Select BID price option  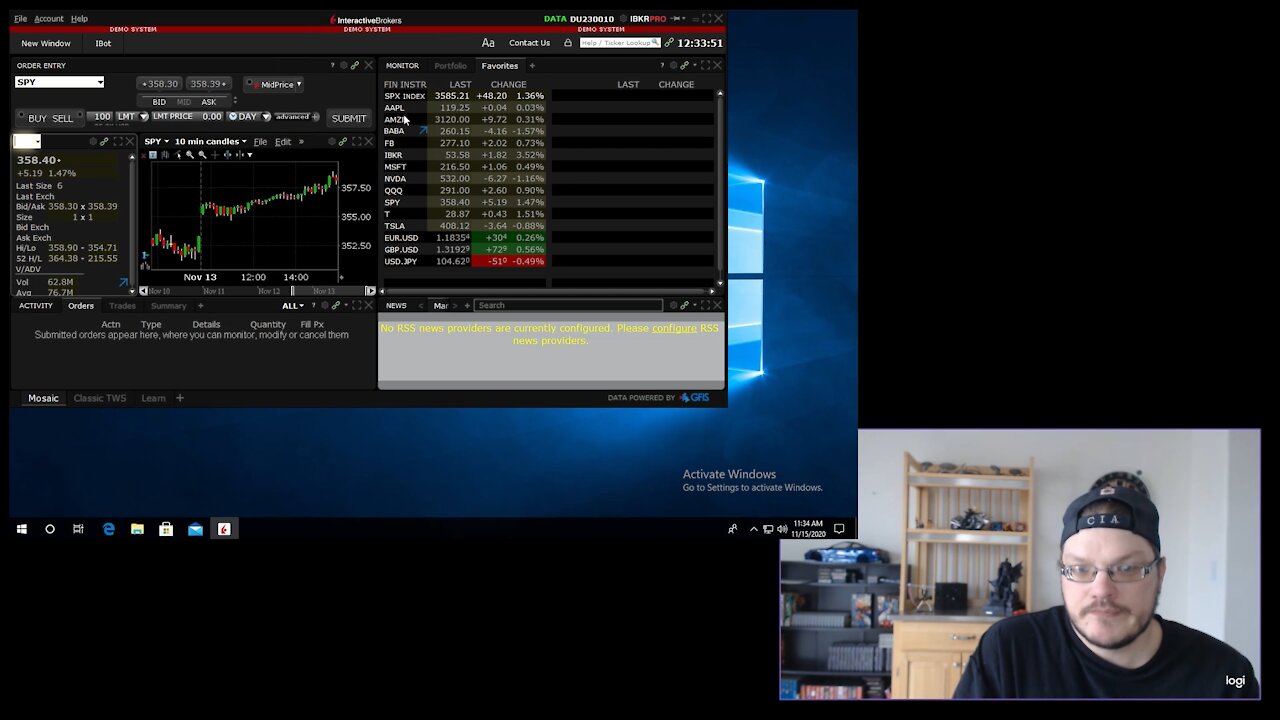(159, 102)
